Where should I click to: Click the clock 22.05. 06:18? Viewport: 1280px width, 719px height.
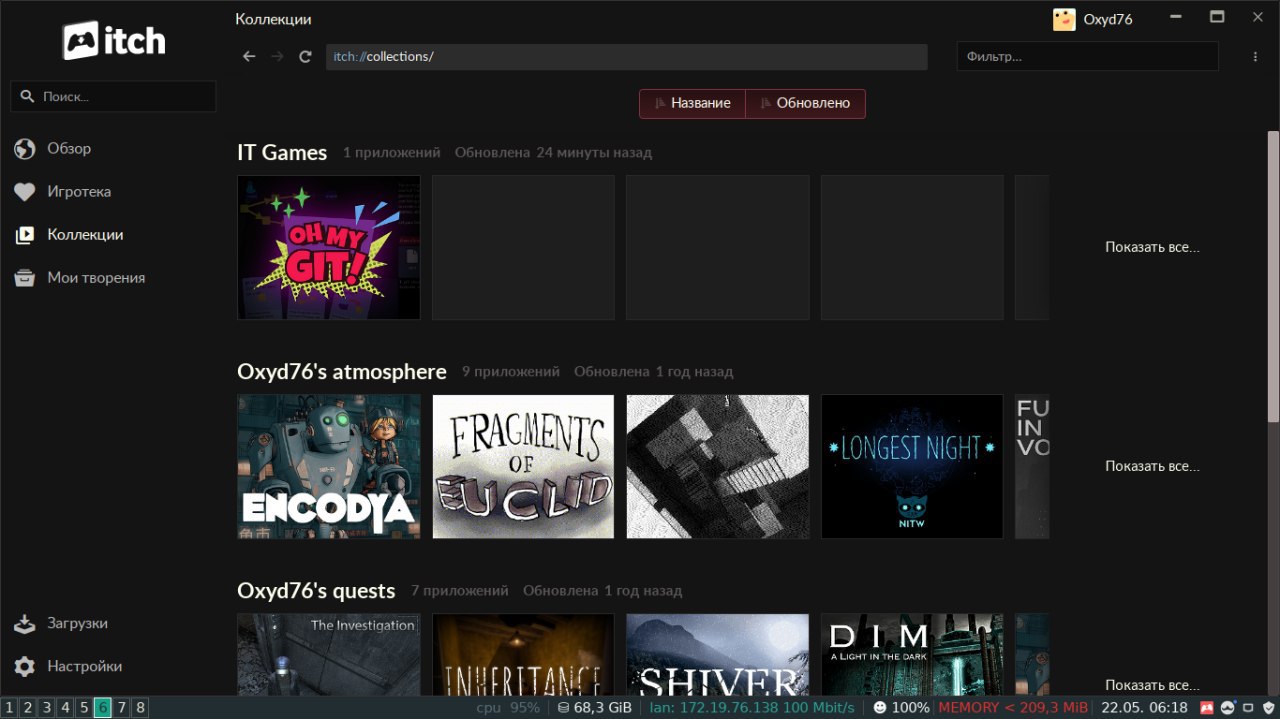tap(1145, 708)
